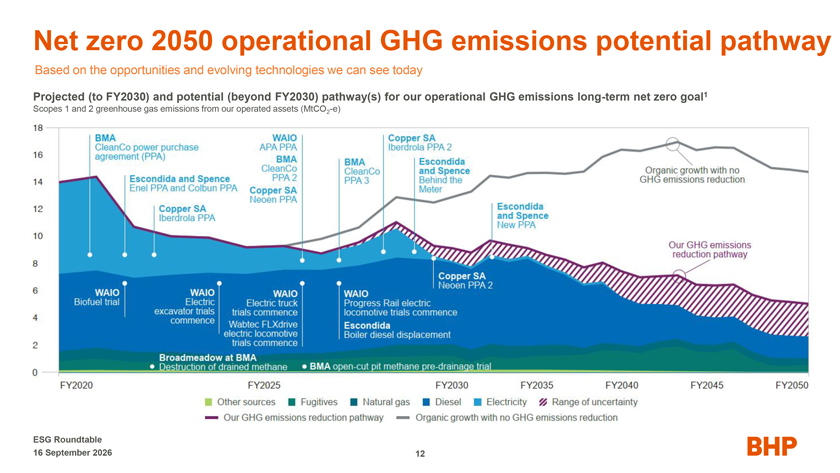Click the orange subtitle 'Based on the opportunities...'
This screenshot has width=840, height=473.
click(229, 70)
